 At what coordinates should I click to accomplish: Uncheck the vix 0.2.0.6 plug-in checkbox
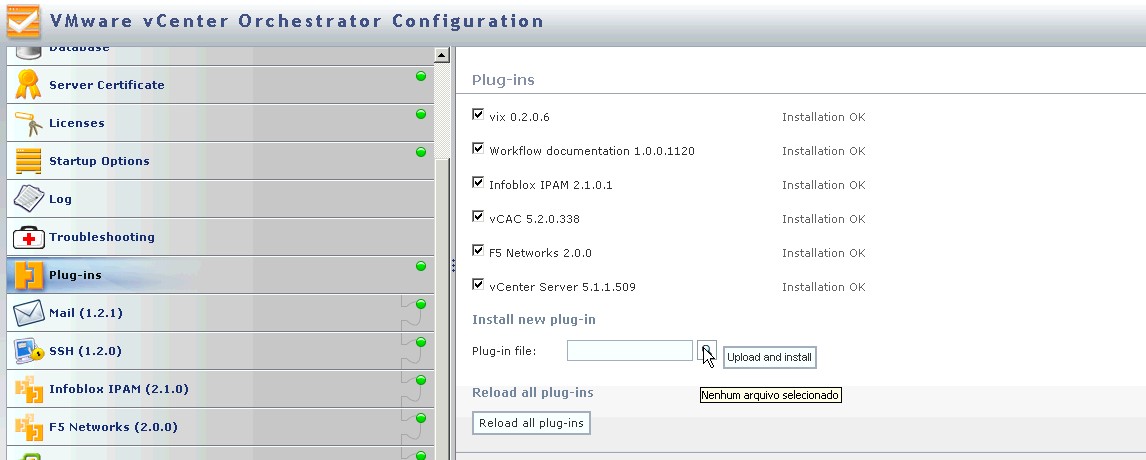(x=478, y=115)
